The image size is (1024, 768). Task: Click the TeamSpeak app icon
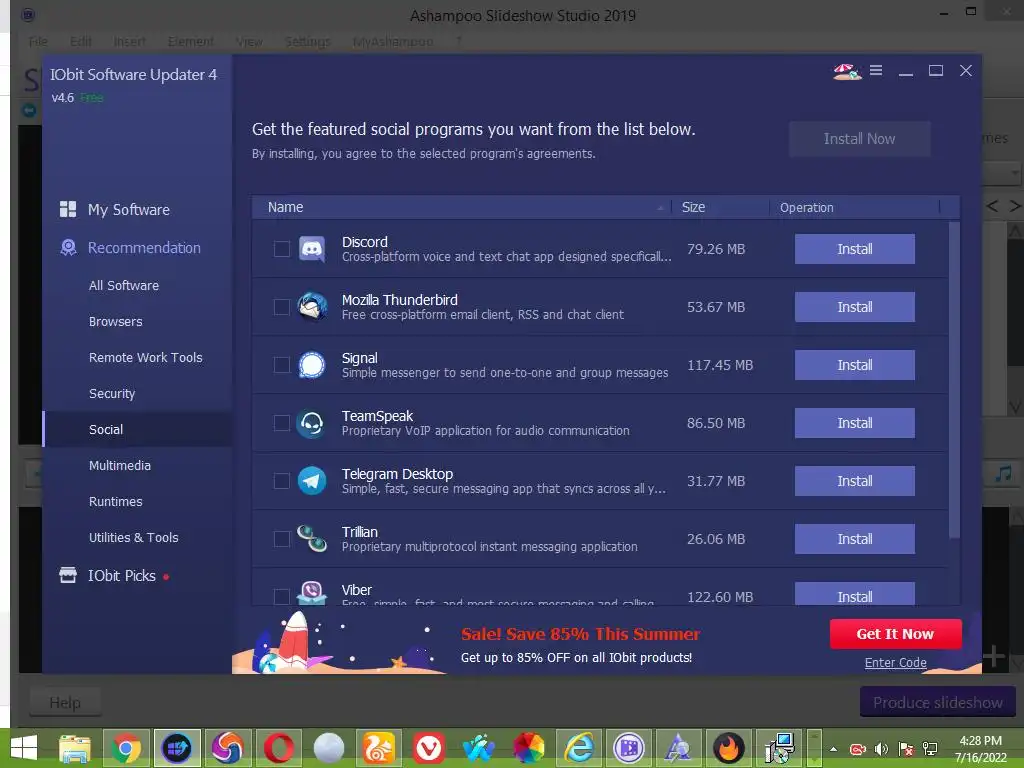(x=312, y=423)
